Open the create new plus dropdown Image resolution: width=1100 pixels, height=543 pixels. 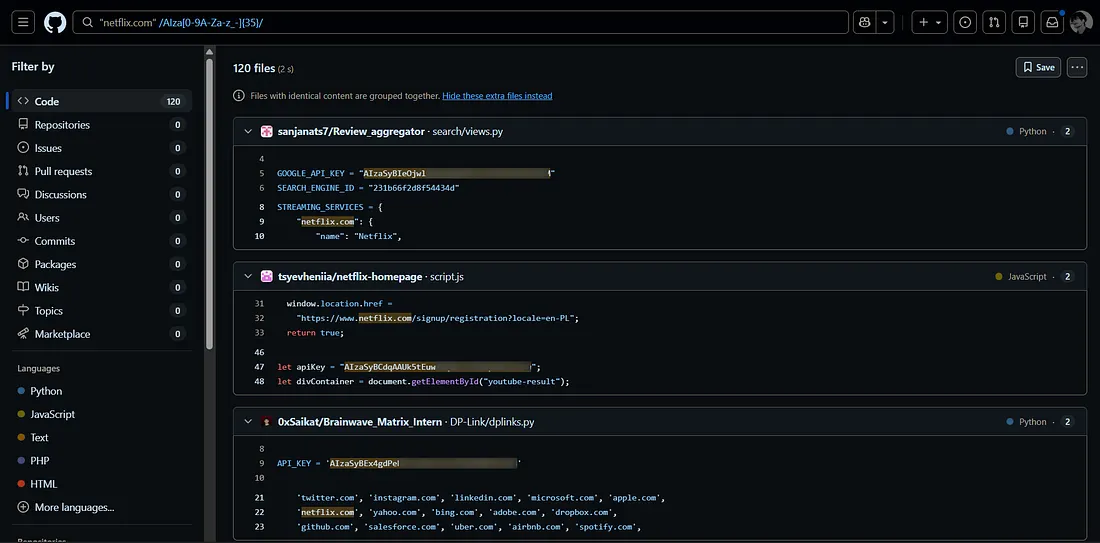(x=930, y=22)
